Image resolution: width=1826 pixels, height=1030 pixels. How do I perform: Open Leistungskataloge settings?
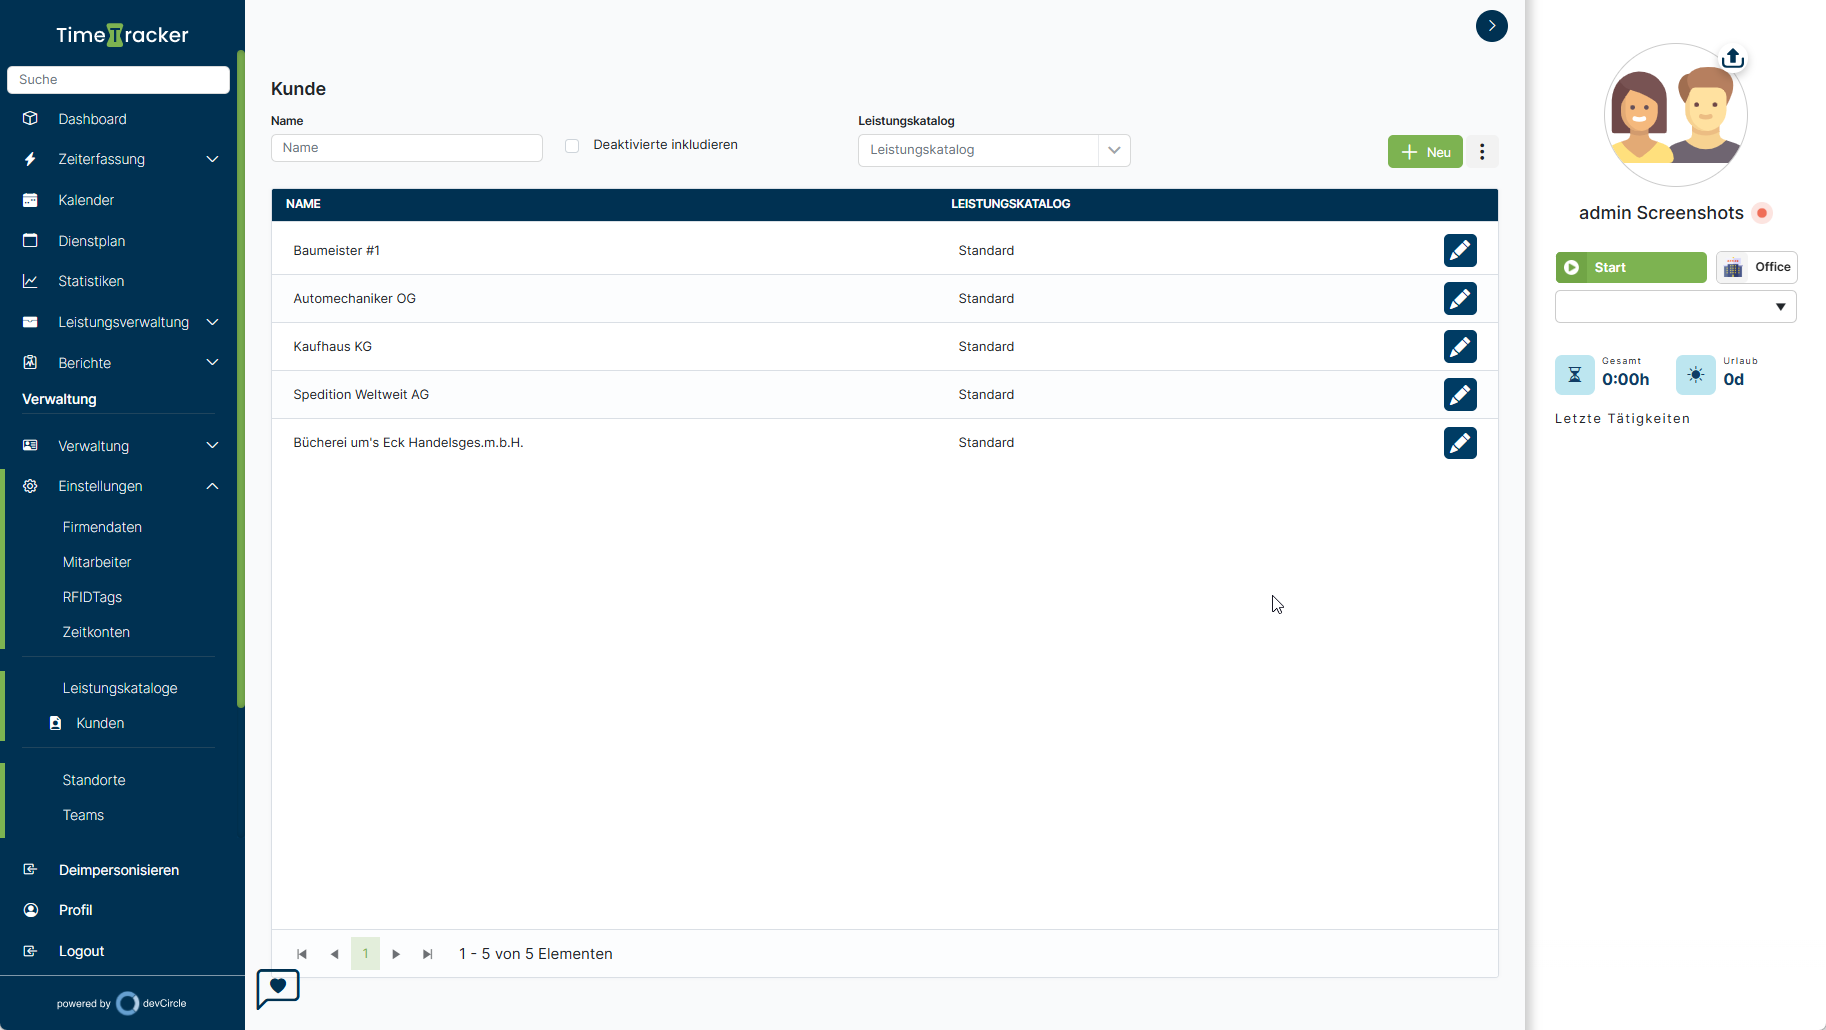point(120,688)
